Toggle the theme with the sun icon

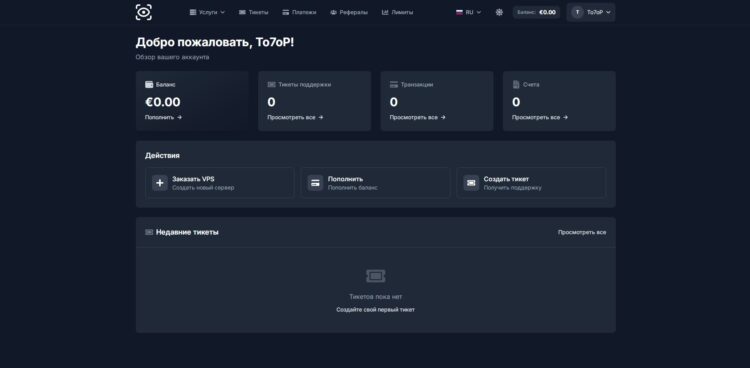(499, 12)
